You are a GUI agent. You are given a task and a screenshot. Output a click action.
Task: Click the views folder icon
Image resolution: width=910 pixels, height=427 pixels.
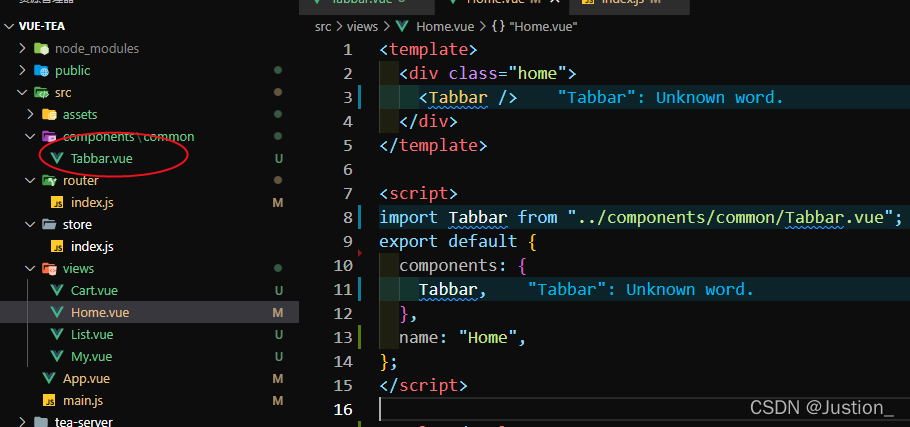49,269
